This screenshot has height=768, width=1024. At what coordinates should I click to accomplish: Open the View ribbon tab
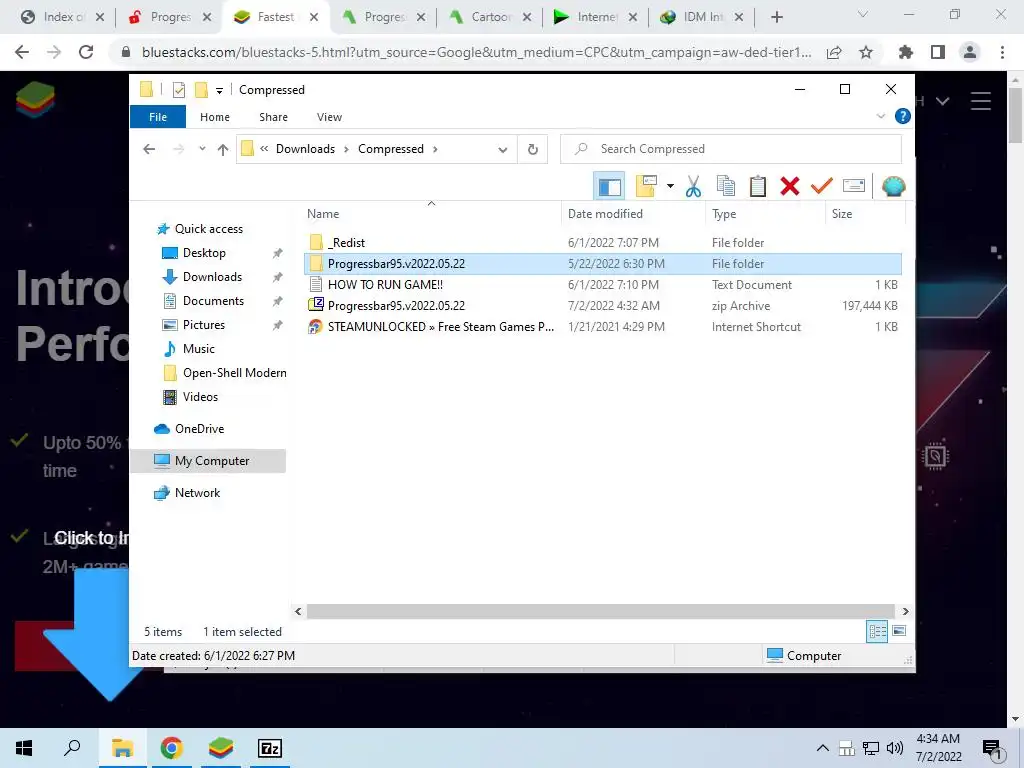pyautogui.click(x=329, y=117)
